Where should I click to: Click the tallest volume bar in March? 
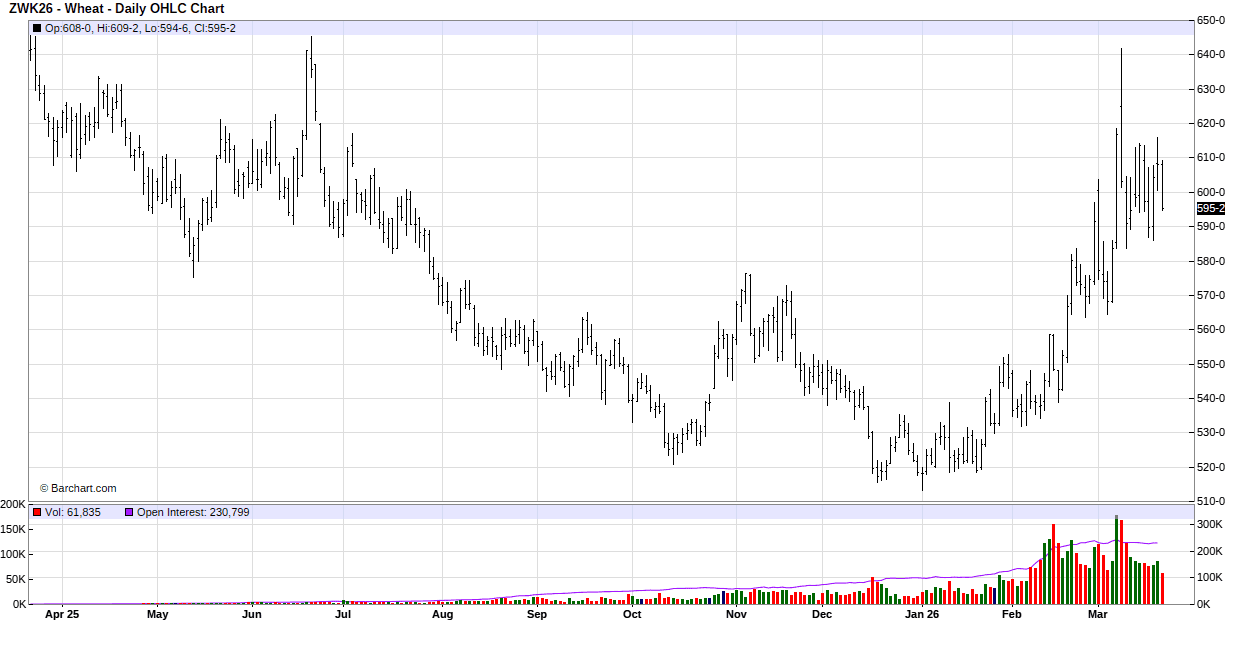(1116, 560)
